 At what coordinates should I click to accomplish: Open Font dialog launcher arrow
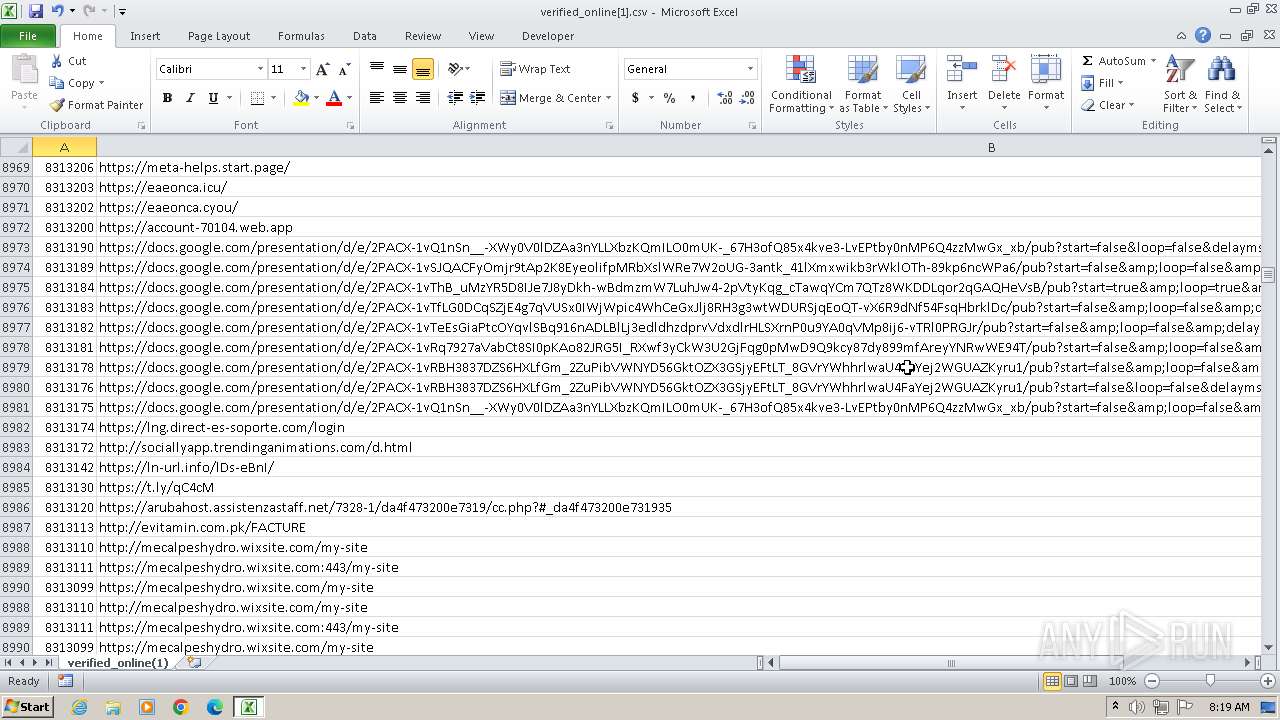pos(350,126)
